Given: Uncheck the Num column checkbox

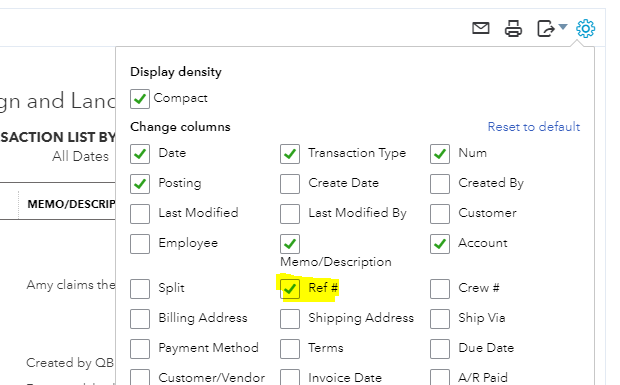Looking at the screenshot, I should click(x=440, y=154).
